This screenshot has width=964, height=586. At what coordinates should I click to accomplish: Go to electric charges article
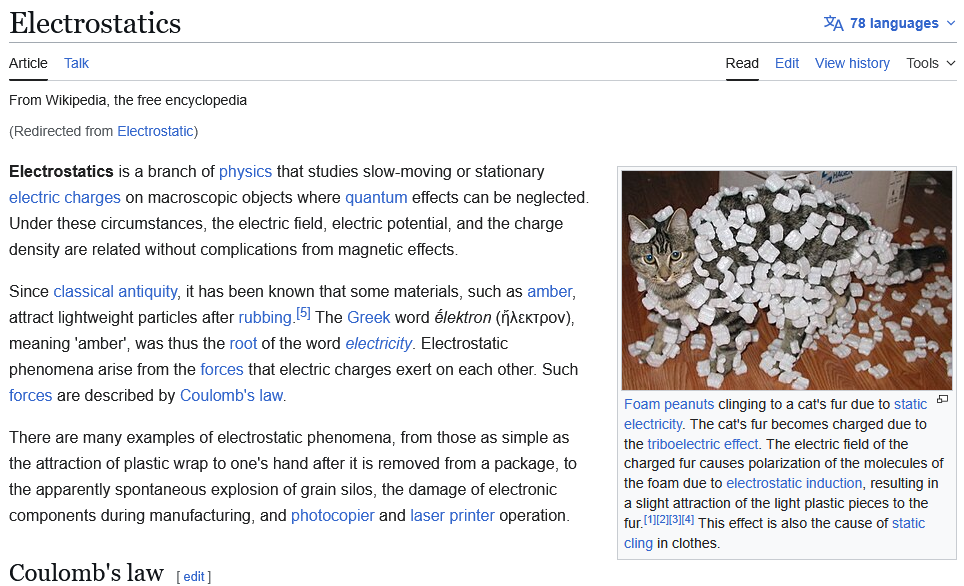(65, 197)
